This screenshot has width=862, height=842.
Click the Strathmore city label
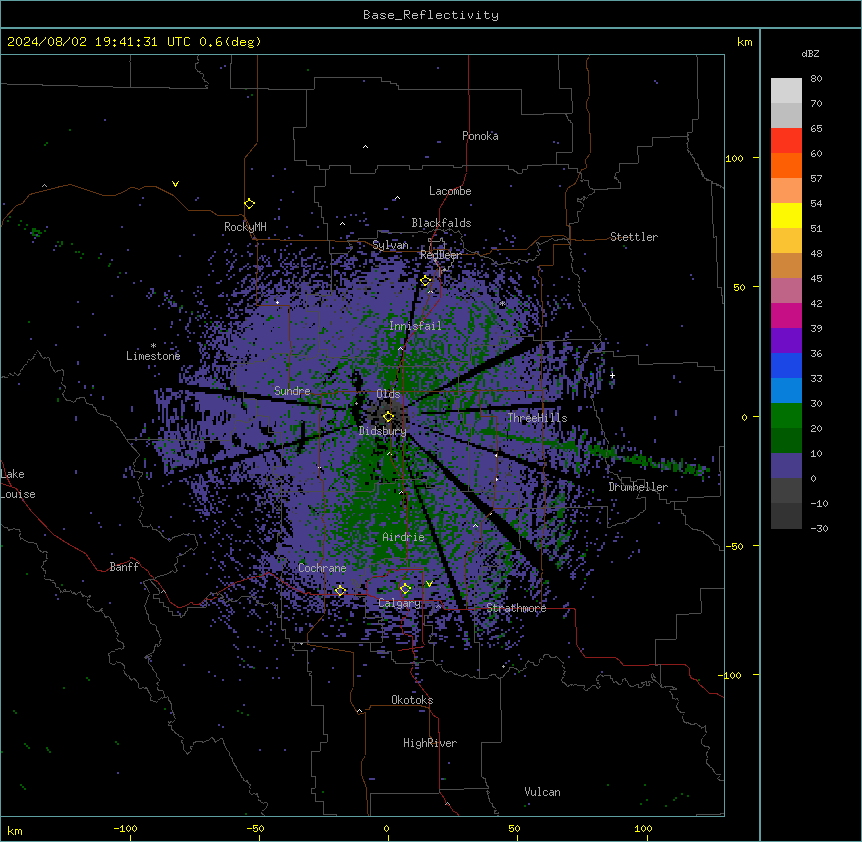516,608
